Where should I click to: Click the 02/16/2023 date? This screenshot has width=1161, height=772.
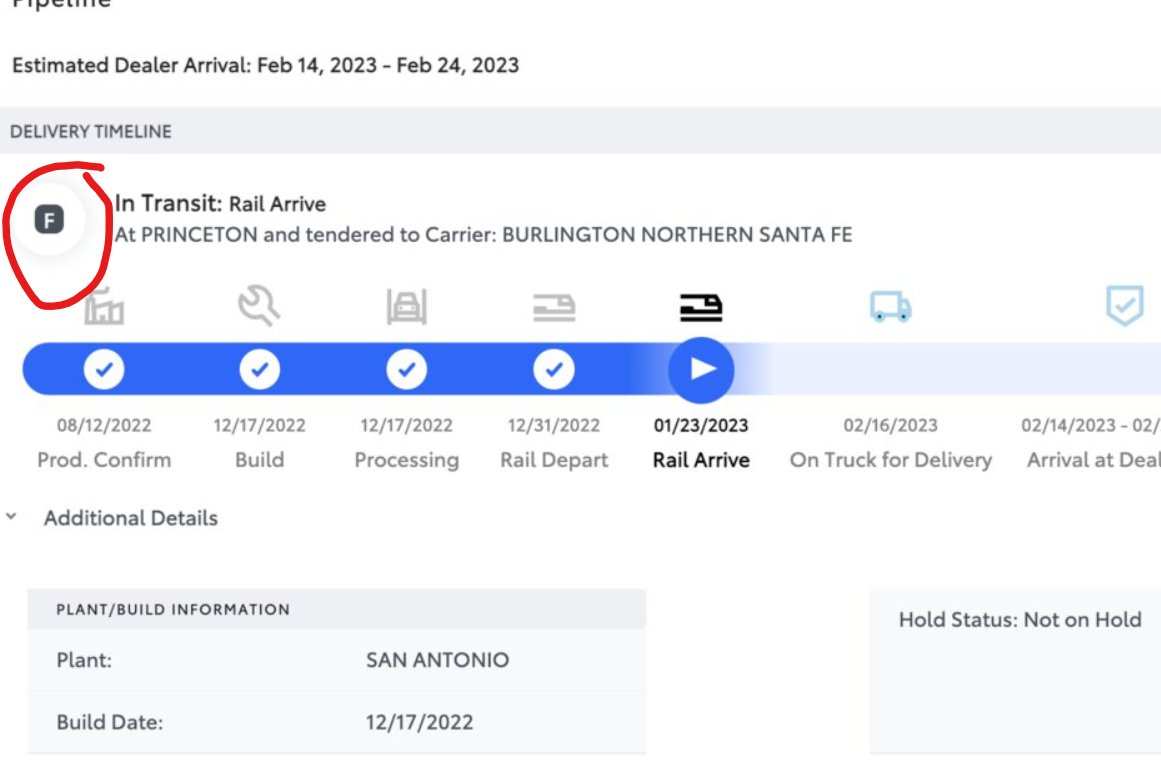(x=891, y=426)
